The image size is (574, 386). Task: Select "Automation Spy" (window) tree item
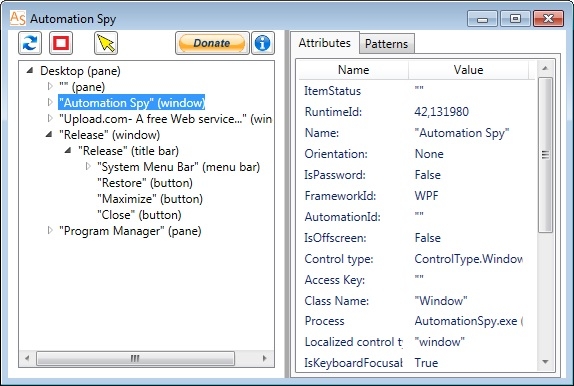click(132, 103)
